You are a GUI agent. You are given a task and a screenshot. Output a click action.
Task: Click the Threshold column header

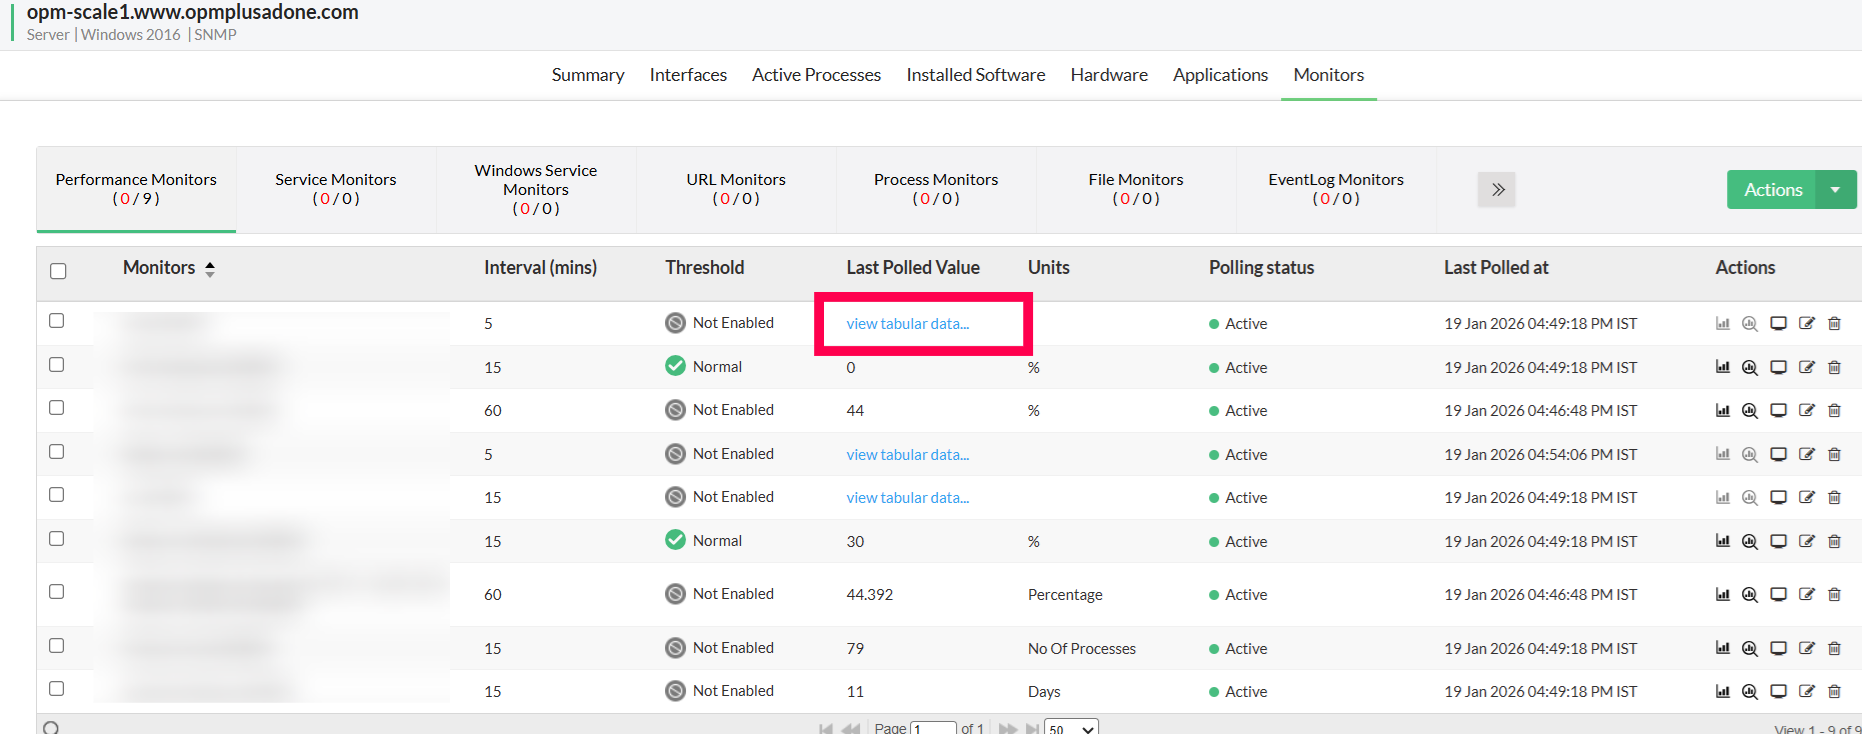coord(705,268)
